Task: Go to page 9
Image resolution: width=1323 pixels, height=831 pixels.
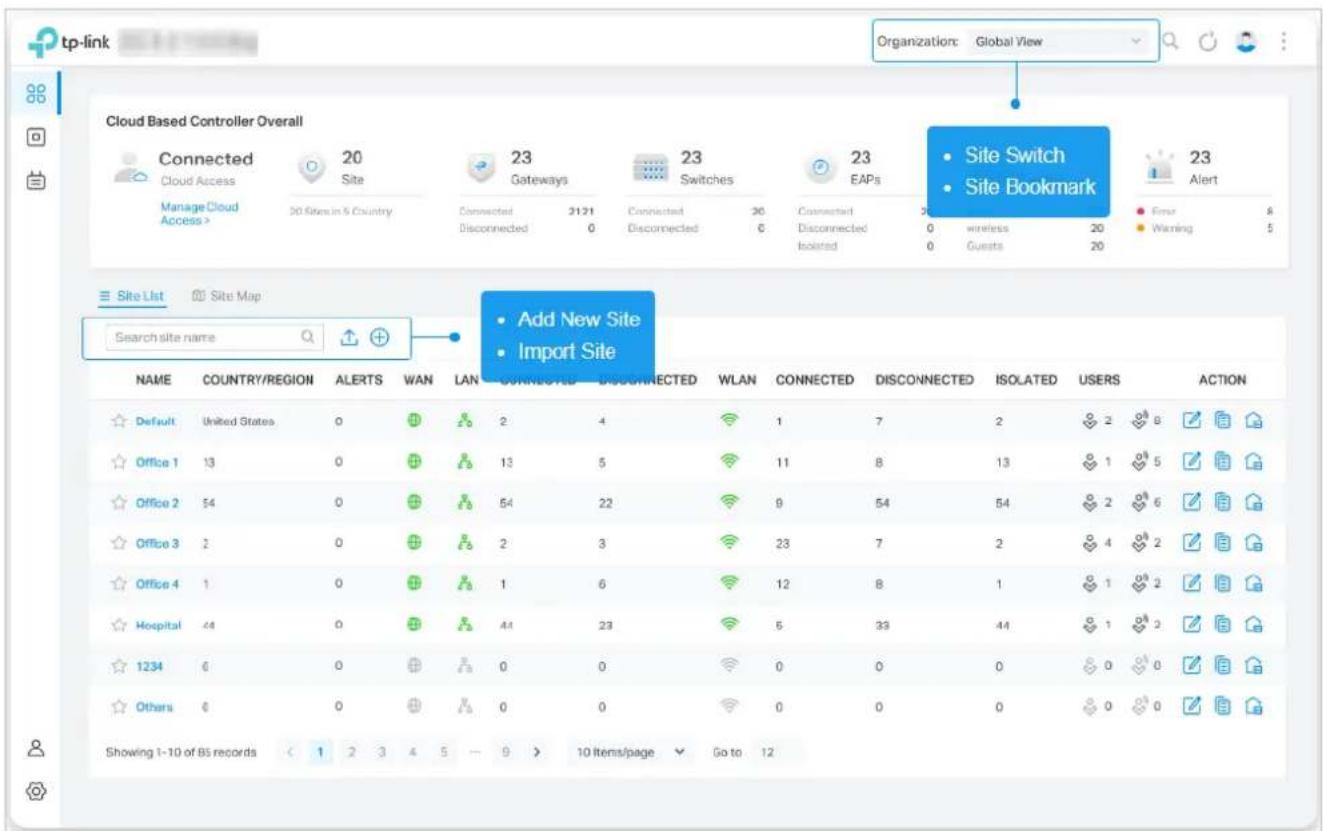Action: point(508,750)
